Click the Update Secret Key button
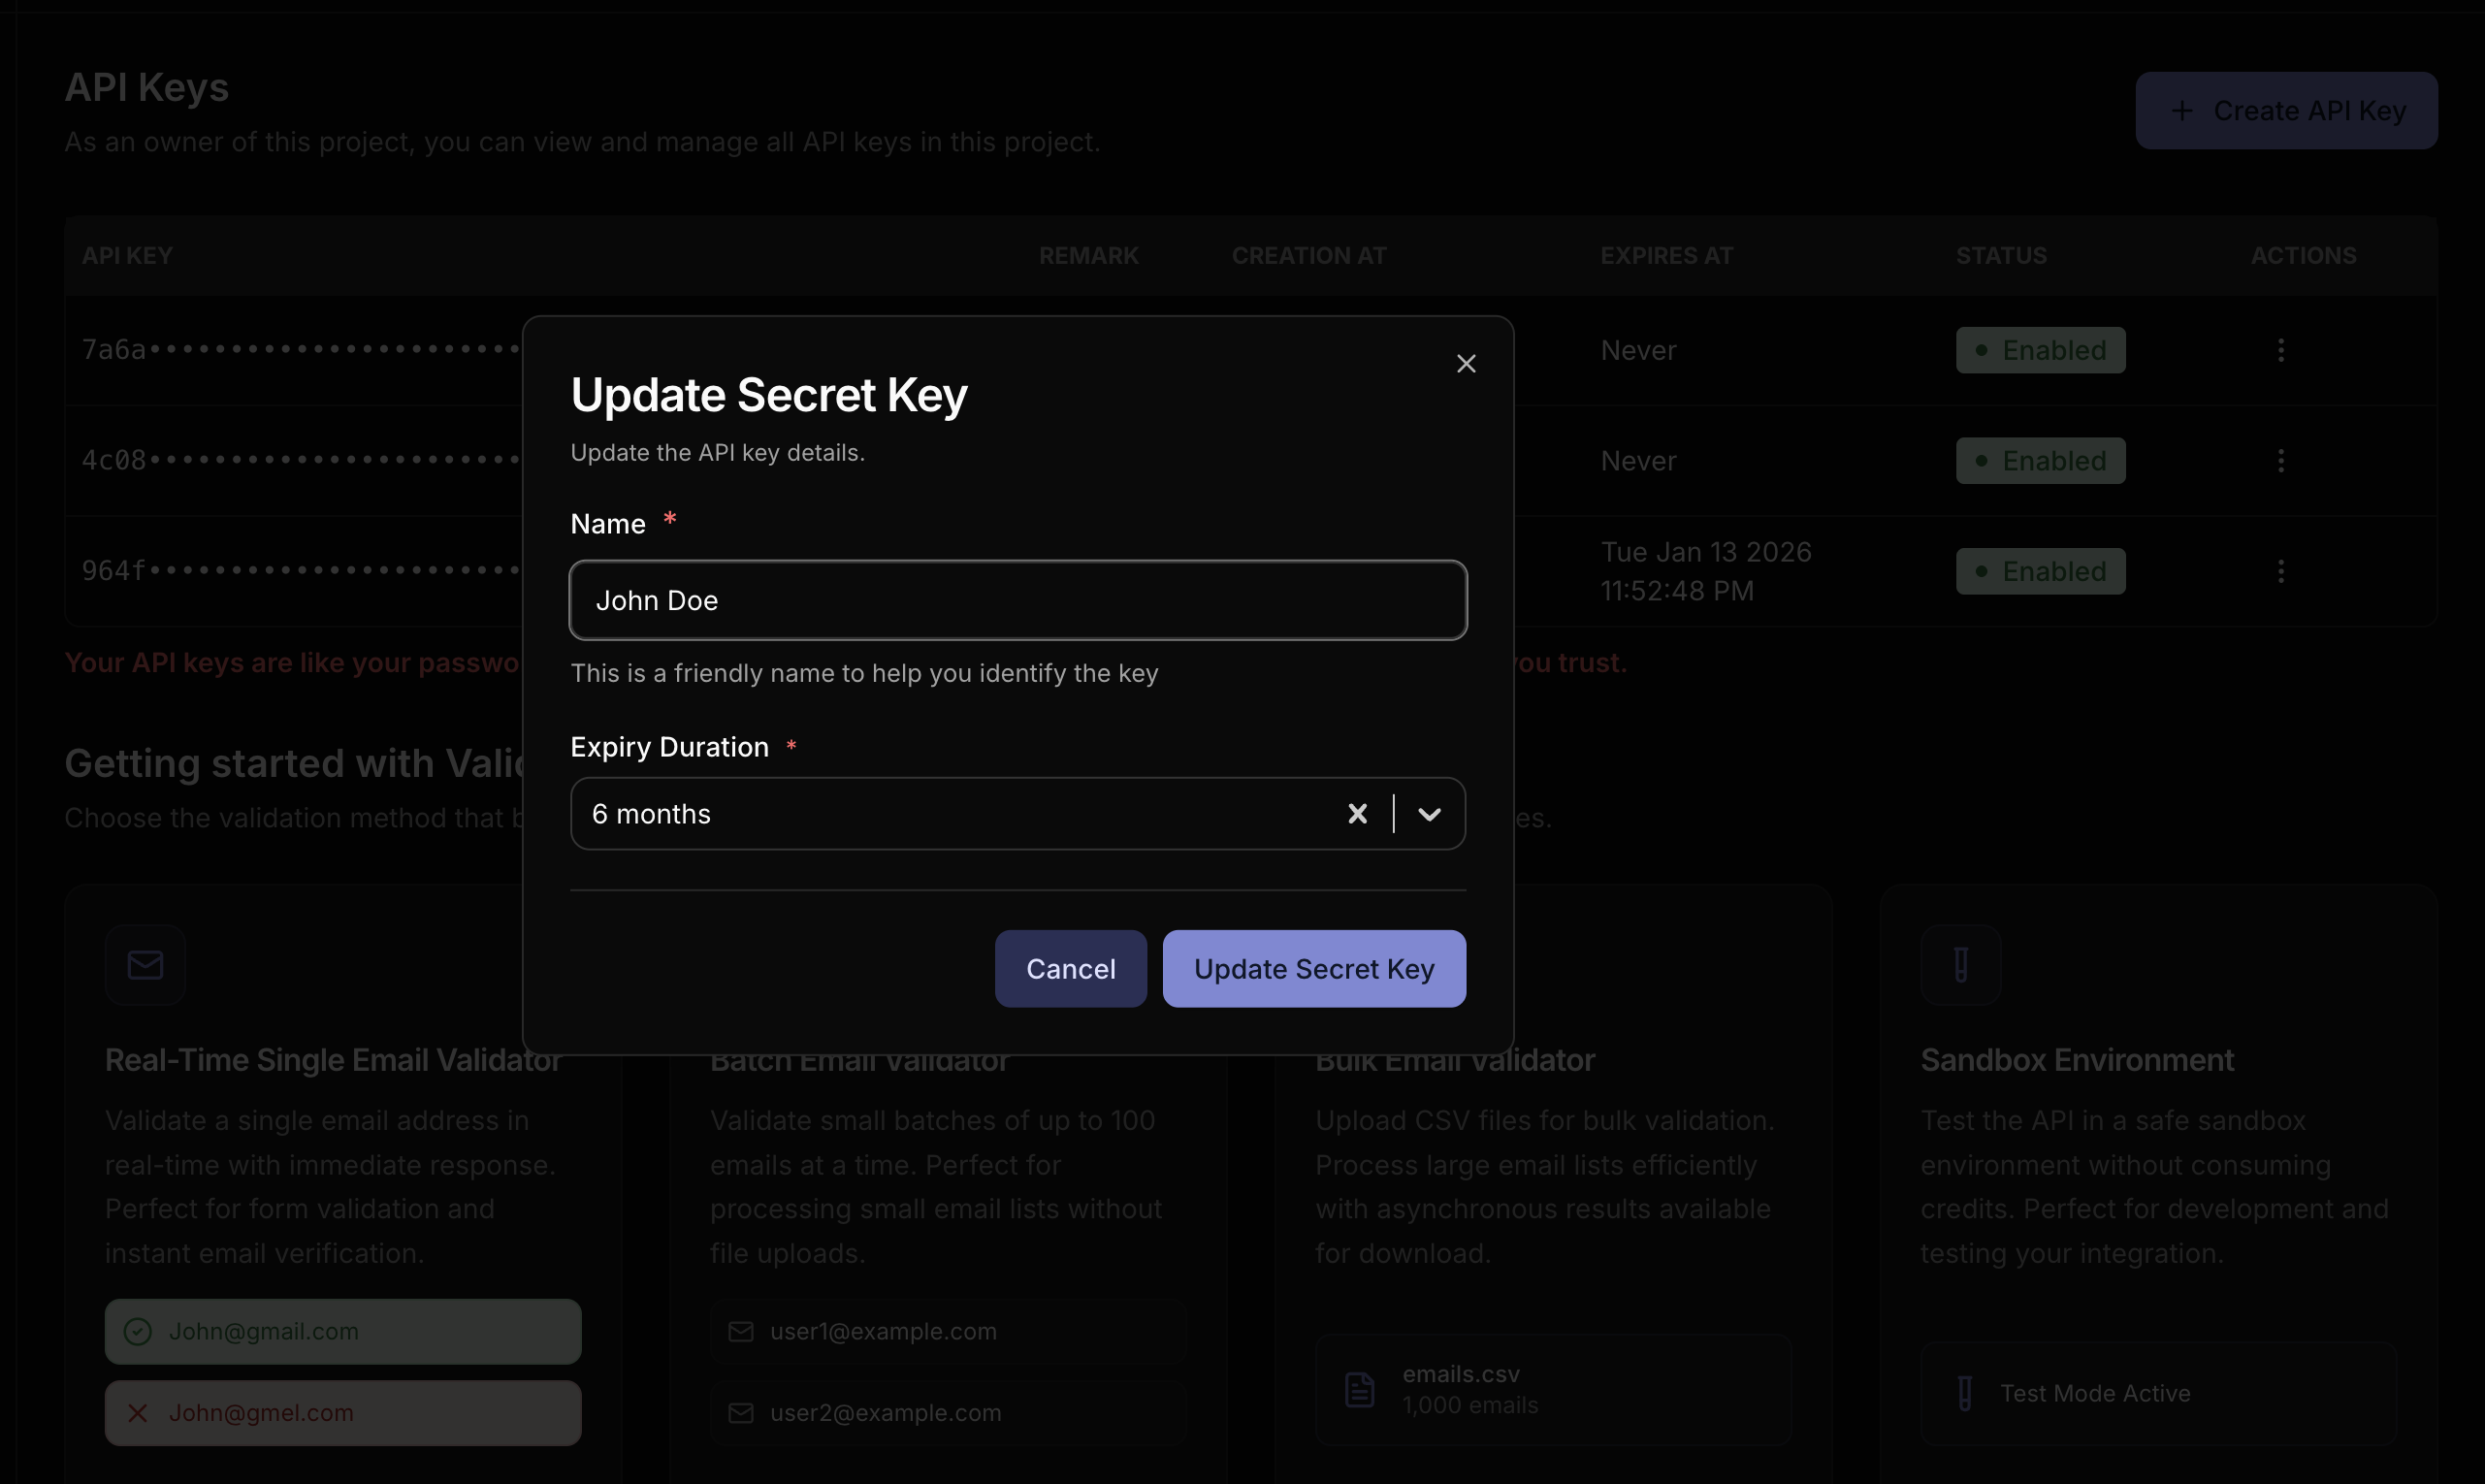This screenshot has height=1484, width=2485. [x=1313, y=969]
